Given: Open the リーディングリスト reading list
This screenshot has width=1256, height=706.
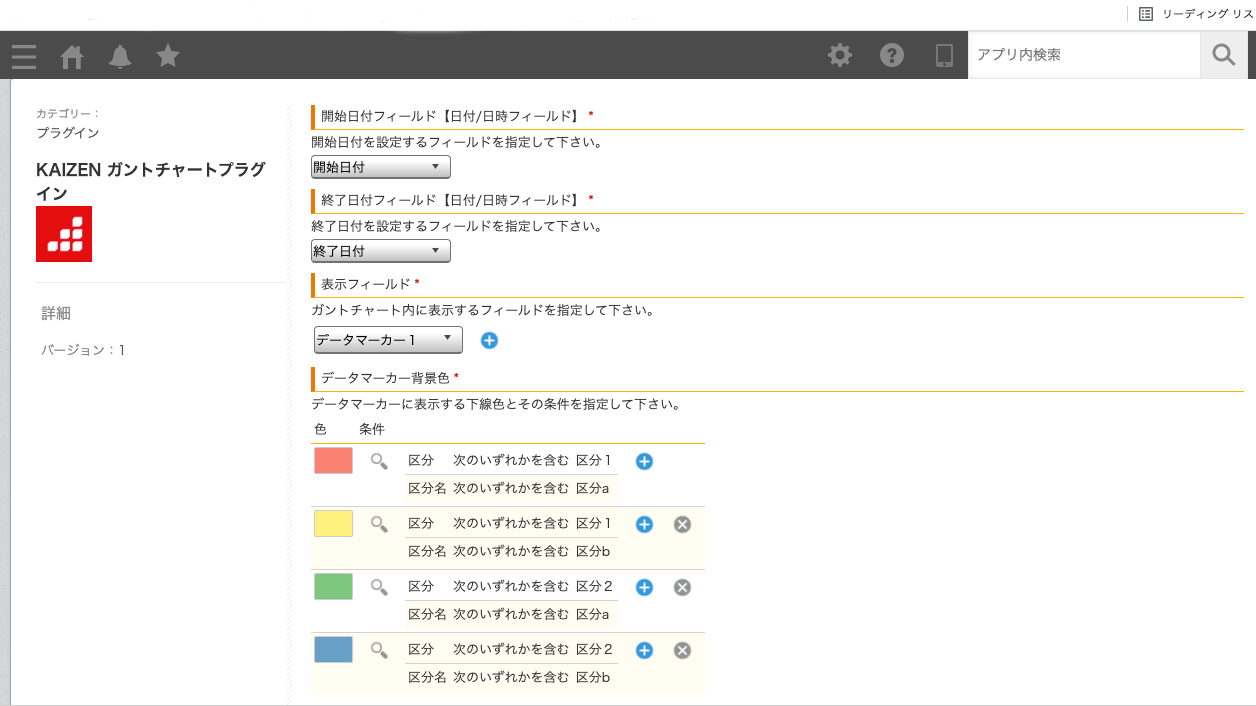Looking at the screenshot, I should tap(1196, 14).
